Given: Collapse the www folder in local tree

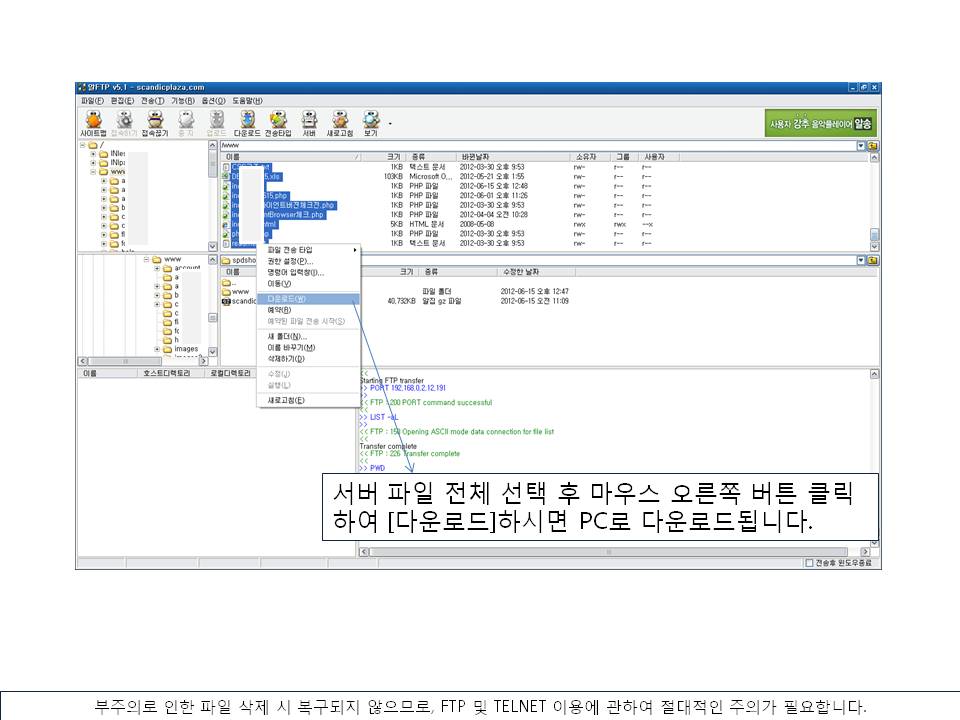Looking at the screenshot, I should coord(145,260).
